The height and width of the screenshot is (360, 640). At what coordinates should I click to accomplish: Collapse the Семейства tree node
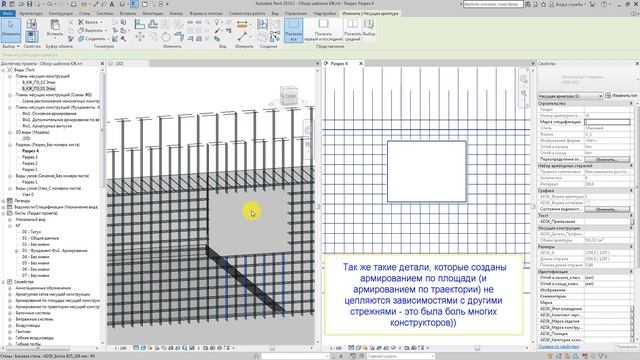point(4,282)
